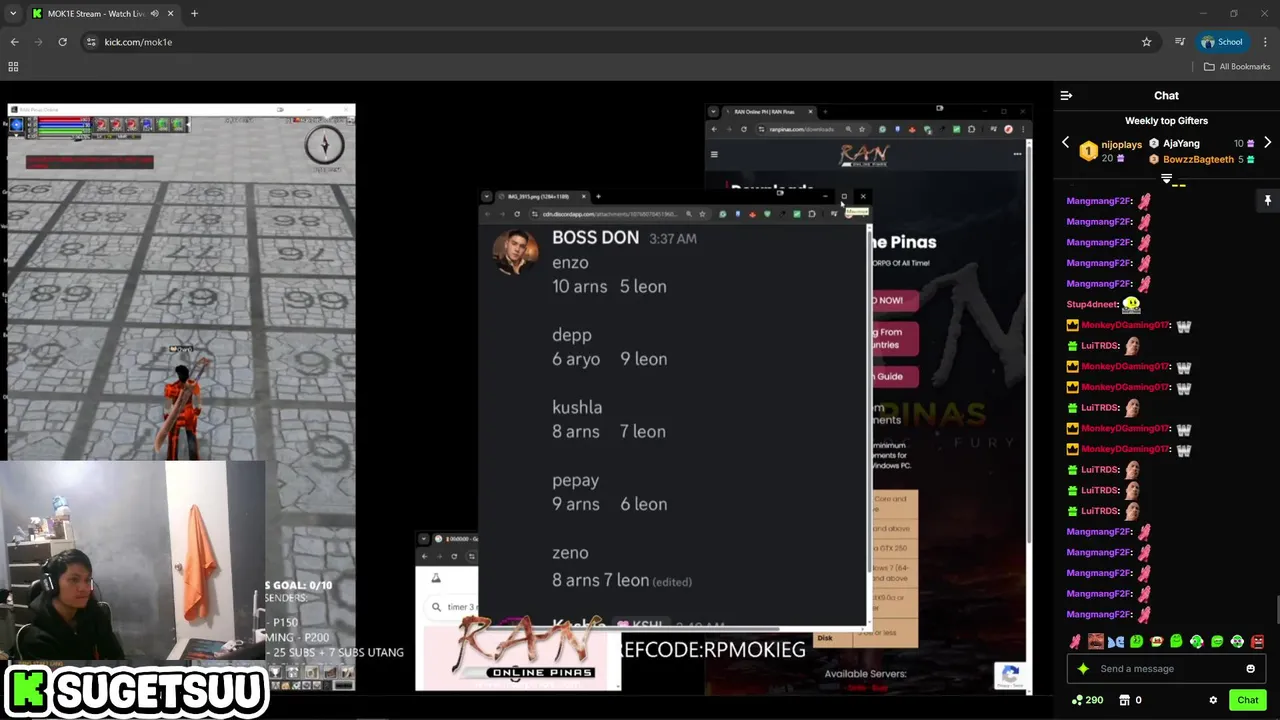Collapse the Kick chat panel

pyautogui.click(x=1066, y=95)
